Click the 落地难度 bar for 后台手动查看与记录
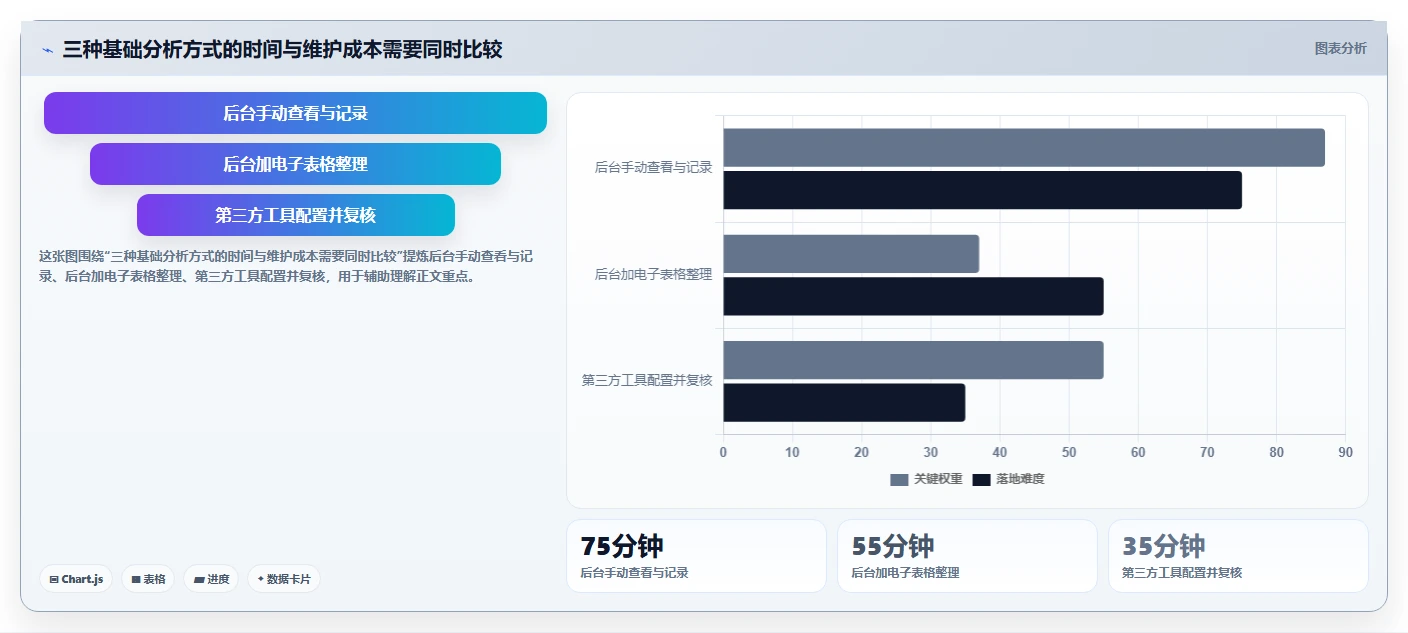This screenshot has height=633, width=1408. coord(983,190)
